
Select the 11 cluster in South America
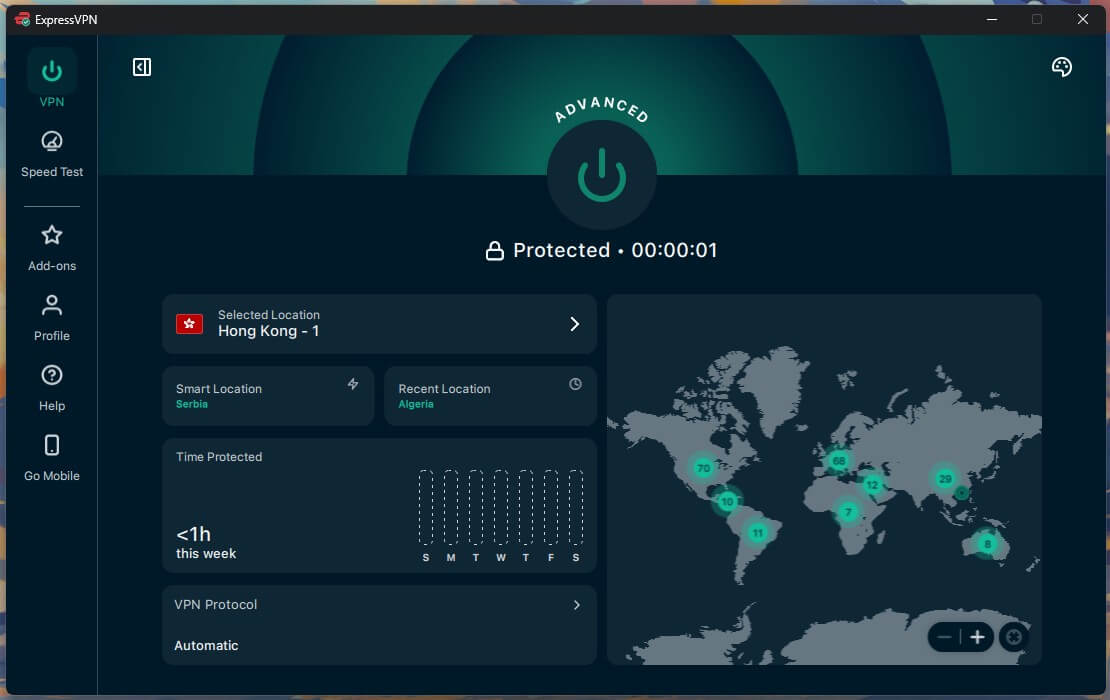(757, 533)
